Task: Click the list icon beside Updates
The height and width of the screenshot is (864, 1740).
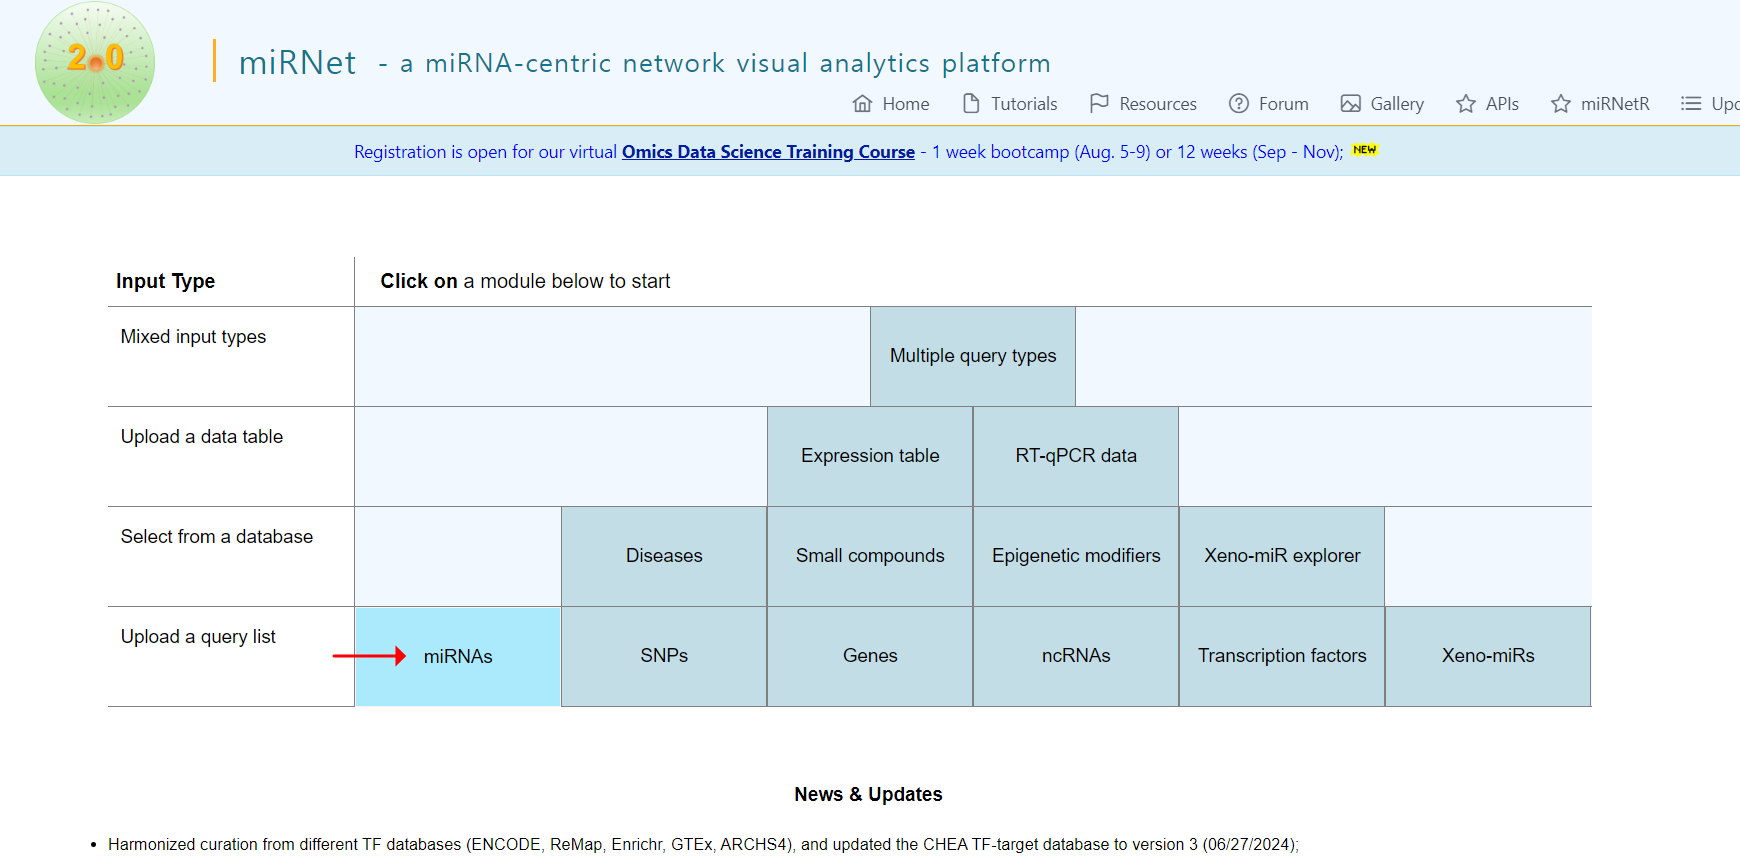Action: click(1691, 103)
